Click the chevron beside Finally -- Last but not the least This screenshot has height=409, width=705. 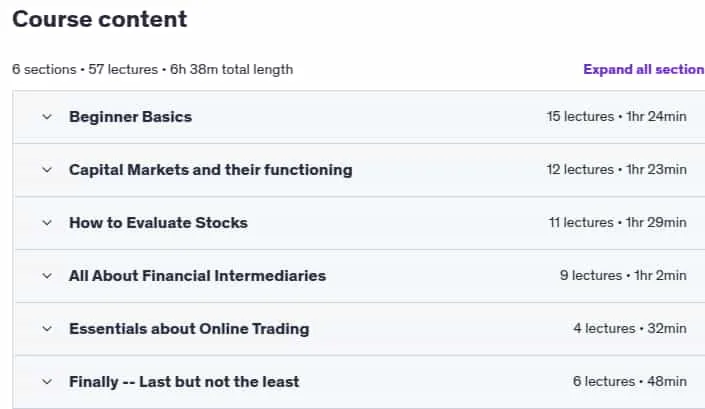(47, 382)
